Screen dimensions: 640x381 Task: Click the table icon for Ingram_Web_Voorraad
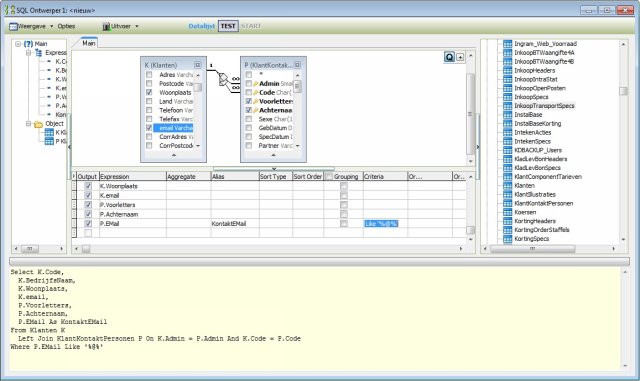pyautogui.click(x=507, y=44)
